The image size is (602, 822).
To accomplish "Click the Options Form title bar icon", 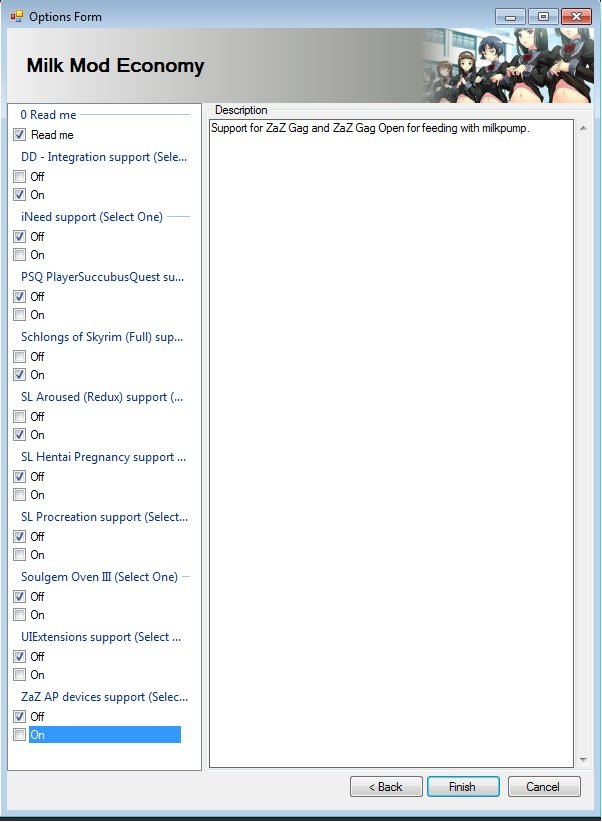I will click(x=16, y=16).
